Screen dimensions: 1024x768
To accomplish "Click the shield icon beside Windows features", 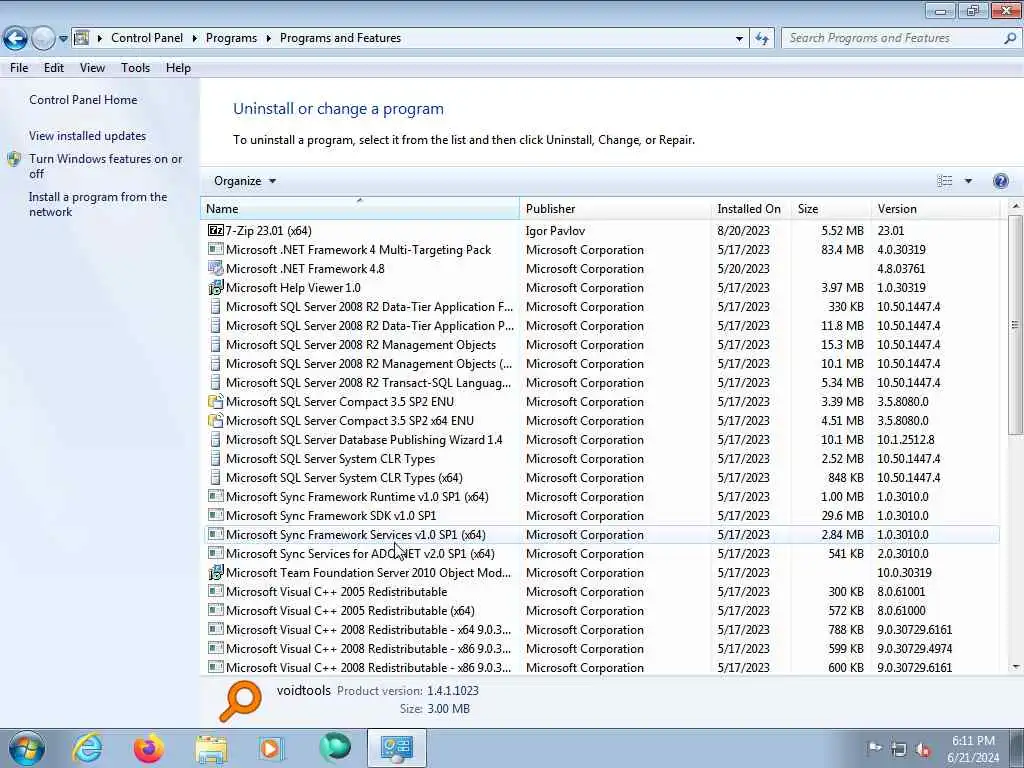I will (x=14, y=159).
